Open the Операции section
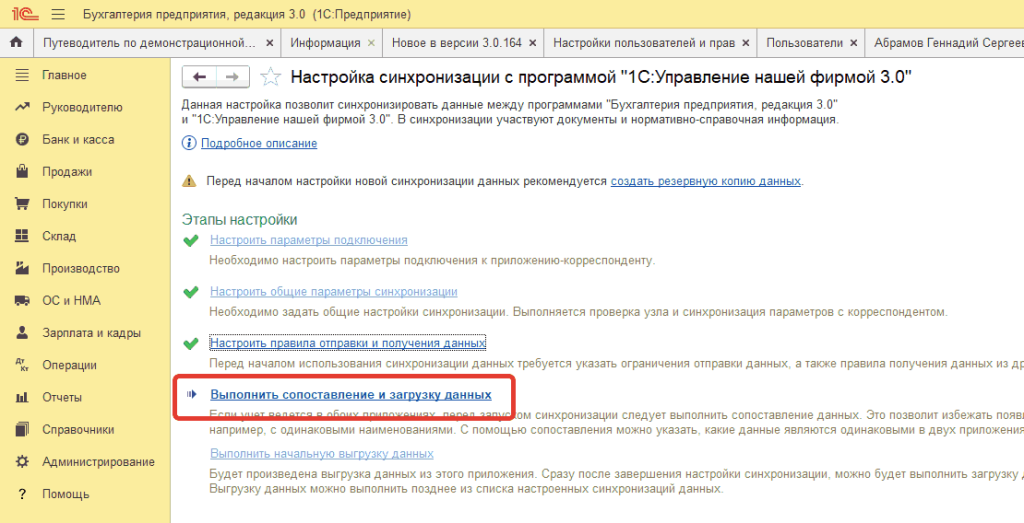Image resolution: width=1024 pixels, height=523 pixels. pos(69,365)
